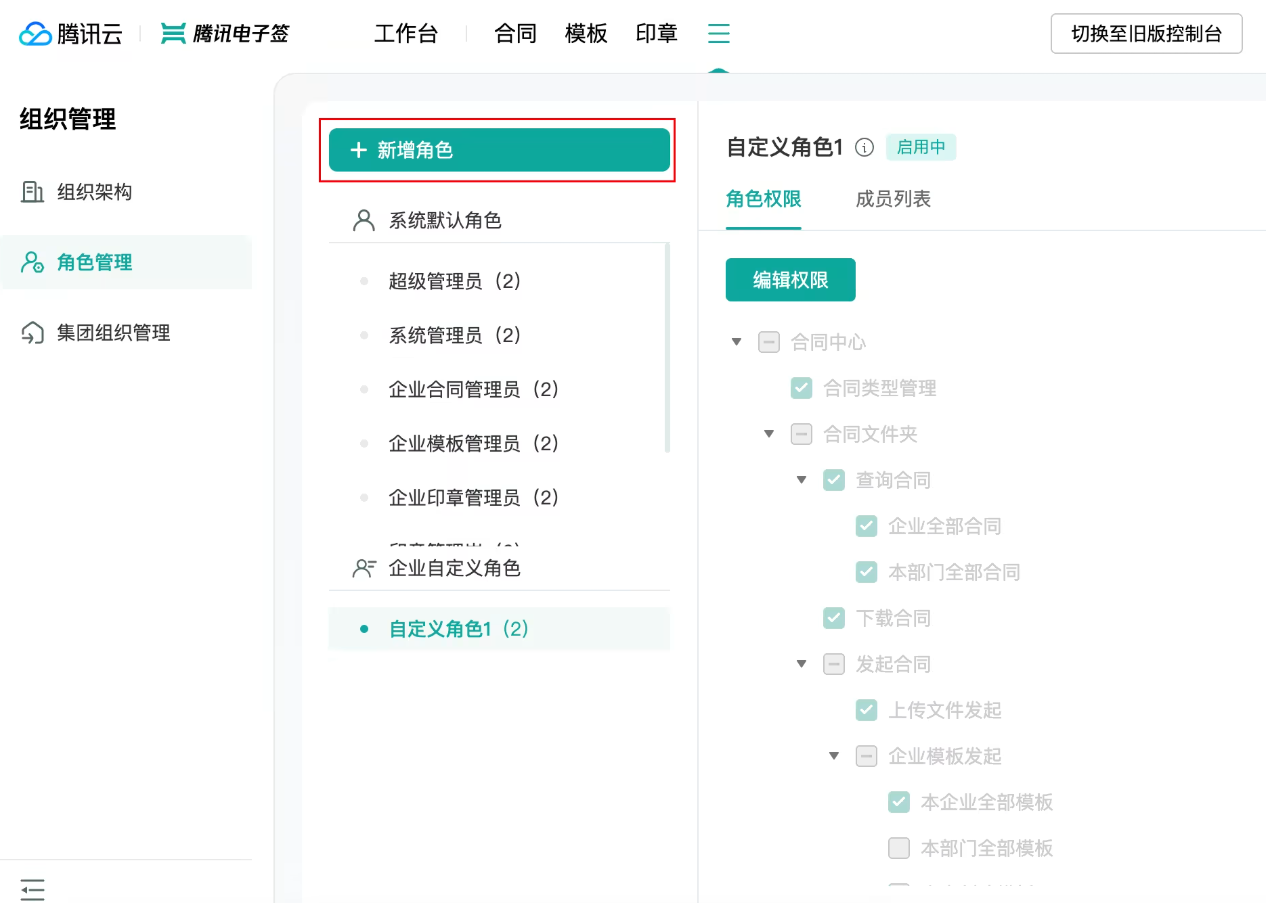Switch to the 成员列表 tab
The height and width of the screenshot is (903, 1266).
tap(893, 199)
